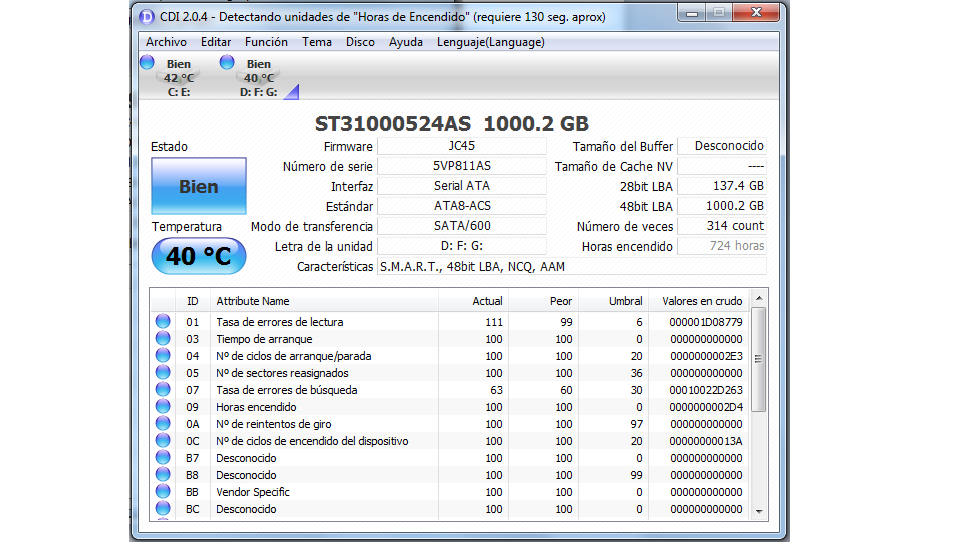The height and width of the screenshot is (544, 960).
Task: Click the Valores en crudo column header
Action: 699,301
